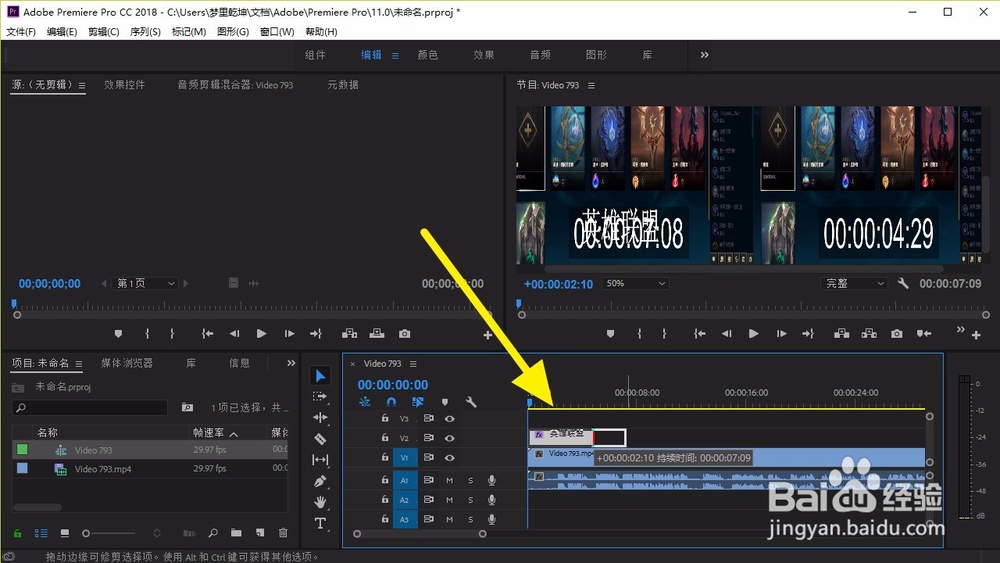This screenshot has height=563, width=1000.
Task: Click timeline timecode 00:00:00:00
Action: coord(393,385)
